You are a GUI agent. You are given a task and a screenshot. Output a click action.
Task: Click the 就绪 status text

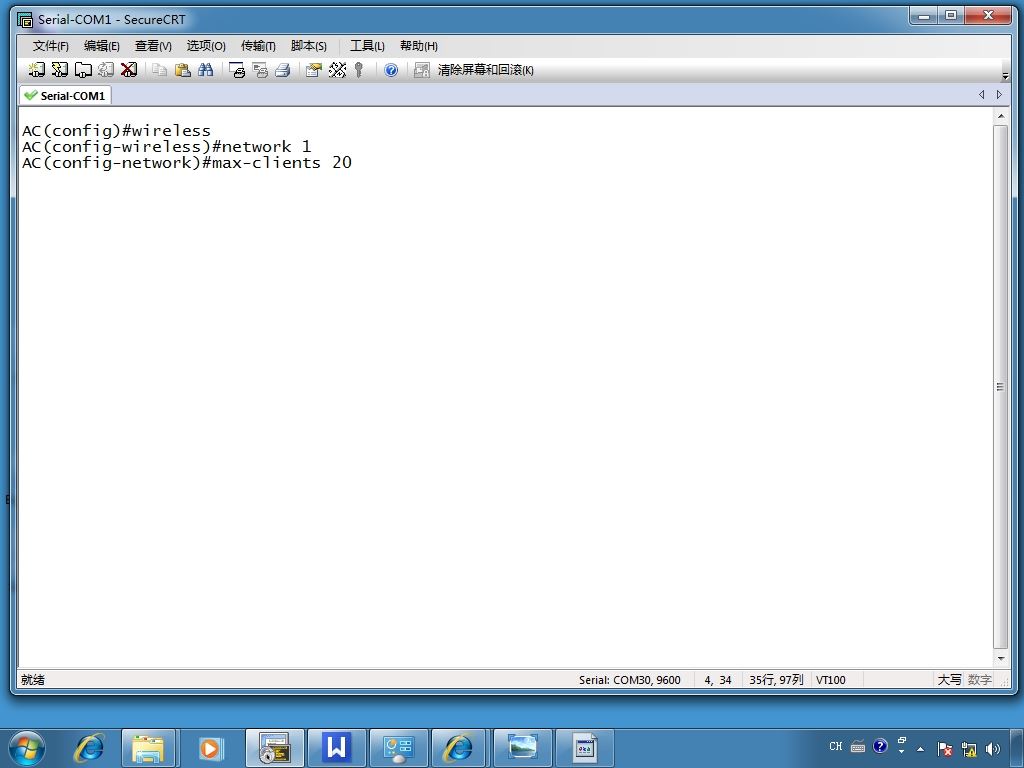pos(33,680)
